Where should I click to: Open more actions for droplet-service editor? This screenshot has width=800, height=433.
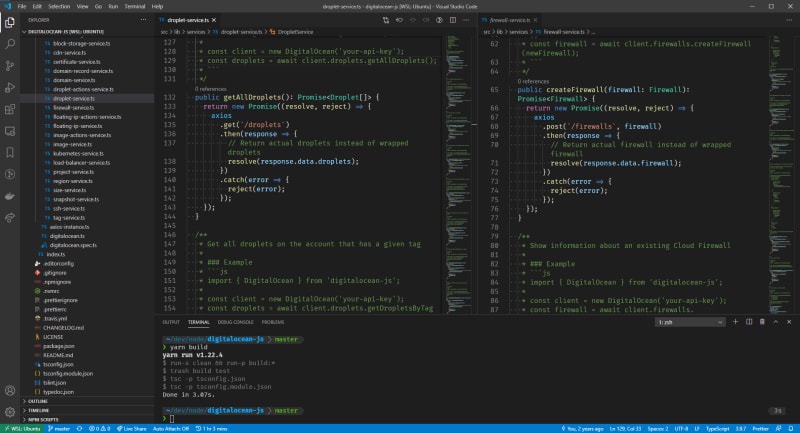click(x=466, y=20)
